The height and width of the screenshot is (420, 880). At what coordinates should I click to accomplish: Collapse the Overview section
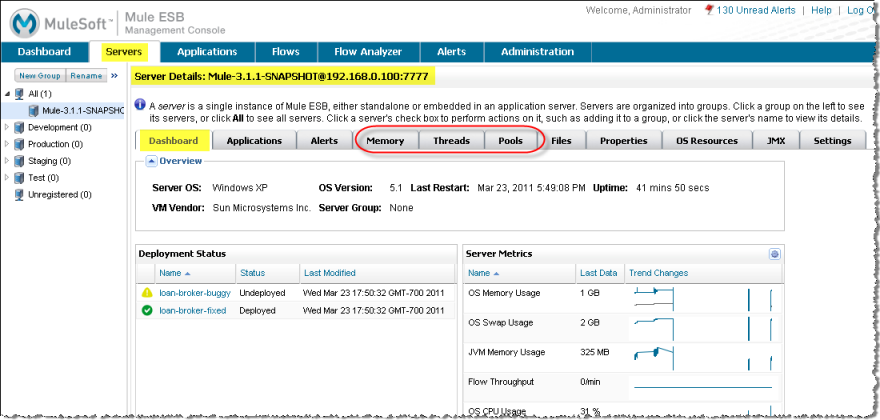coord(151,161)
